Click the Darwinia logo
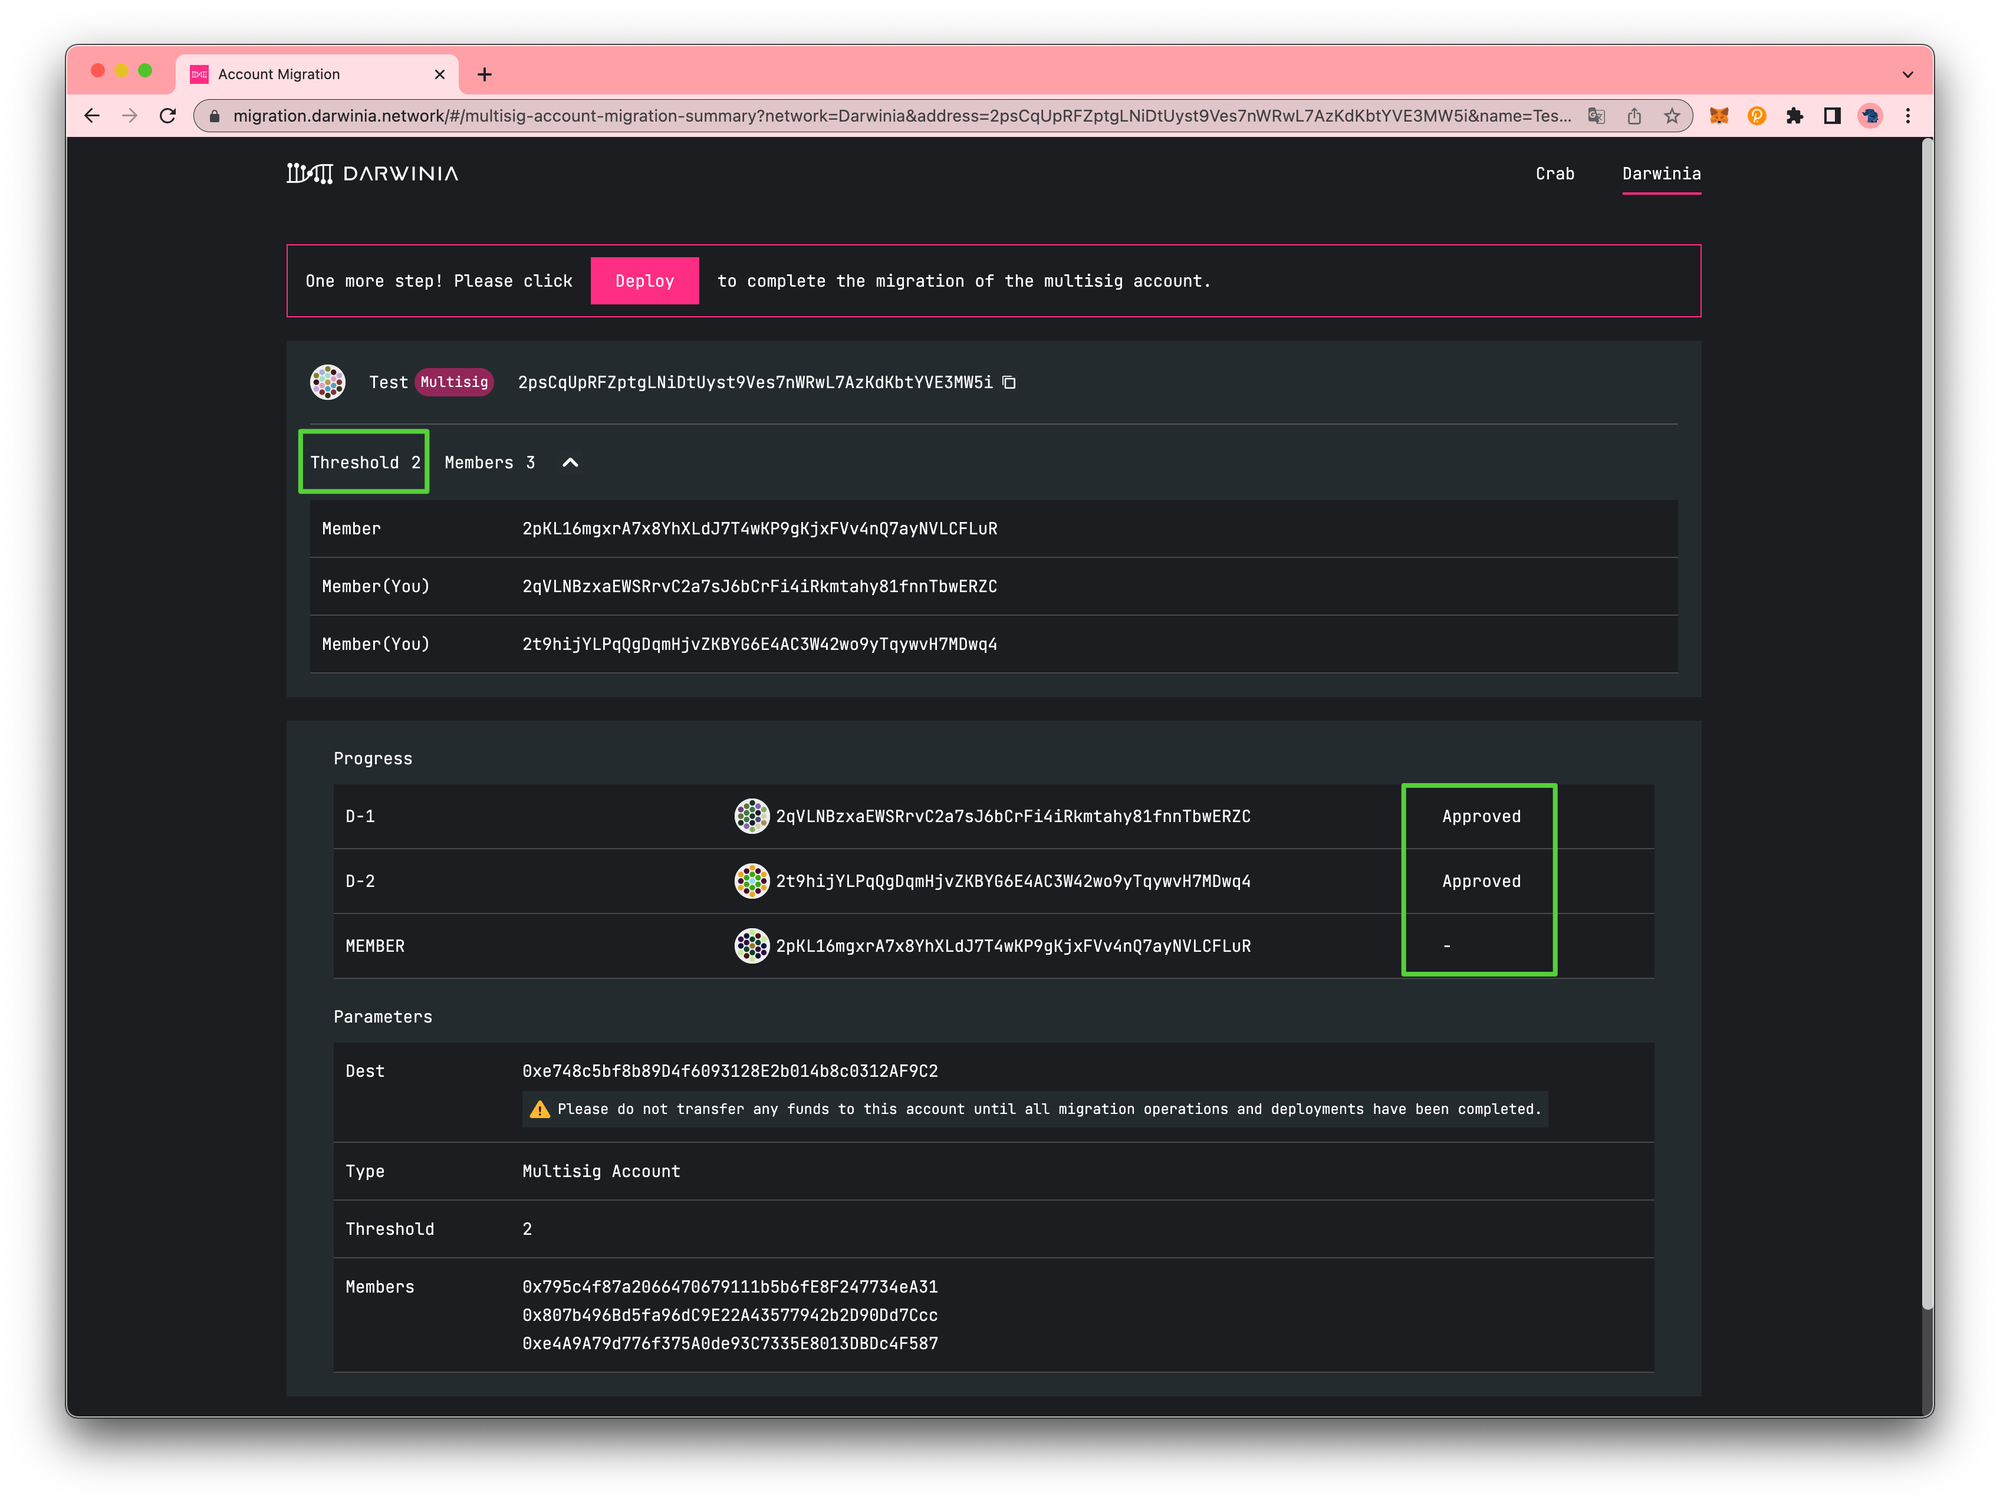The width and height of the screenshot is (2000, 1505). click(x=372, y=173)
